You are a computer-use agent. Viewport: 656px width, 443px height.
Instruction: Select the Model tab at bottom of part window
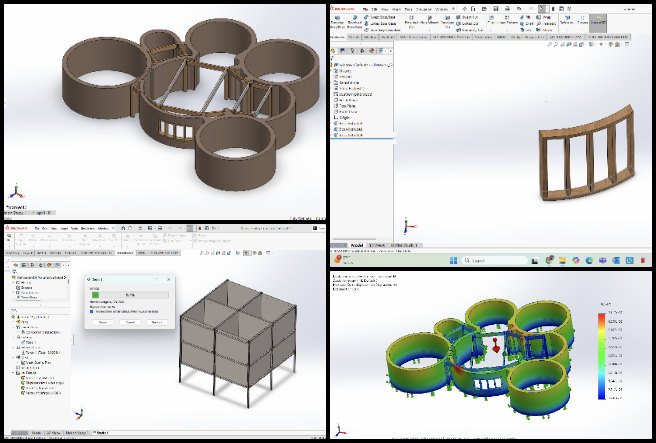(x=356, y=245)
